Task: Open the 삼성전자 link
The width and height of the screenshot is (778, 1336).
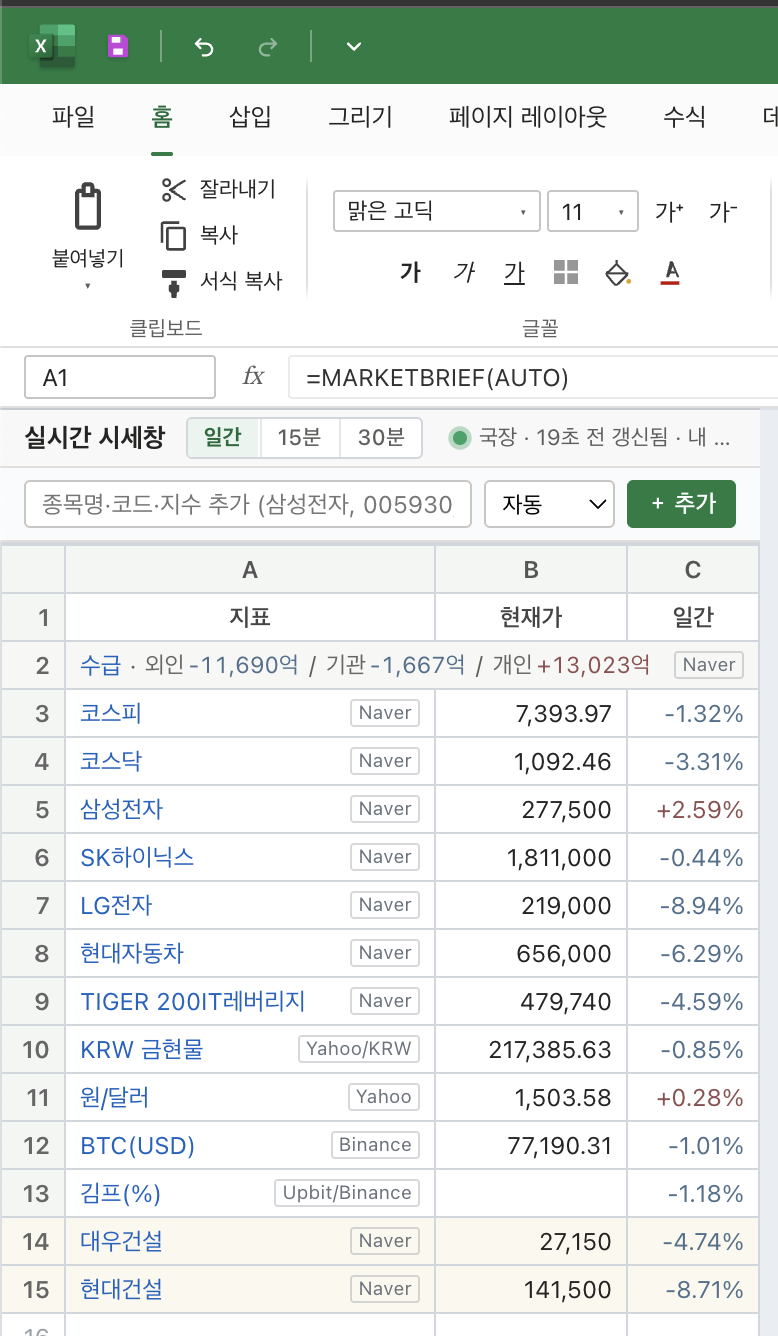Action: coord(121,809)
